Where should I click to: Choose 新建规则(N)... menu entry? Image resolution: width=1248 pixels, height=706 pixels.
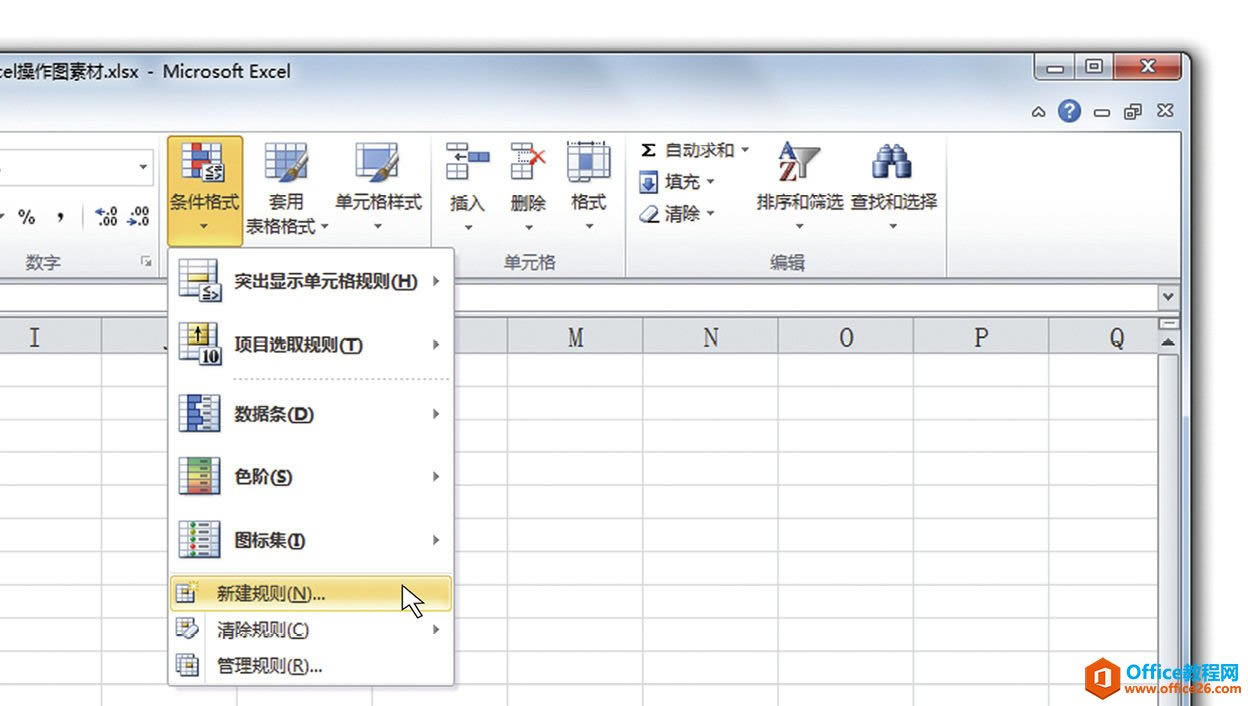pos(310,593)
